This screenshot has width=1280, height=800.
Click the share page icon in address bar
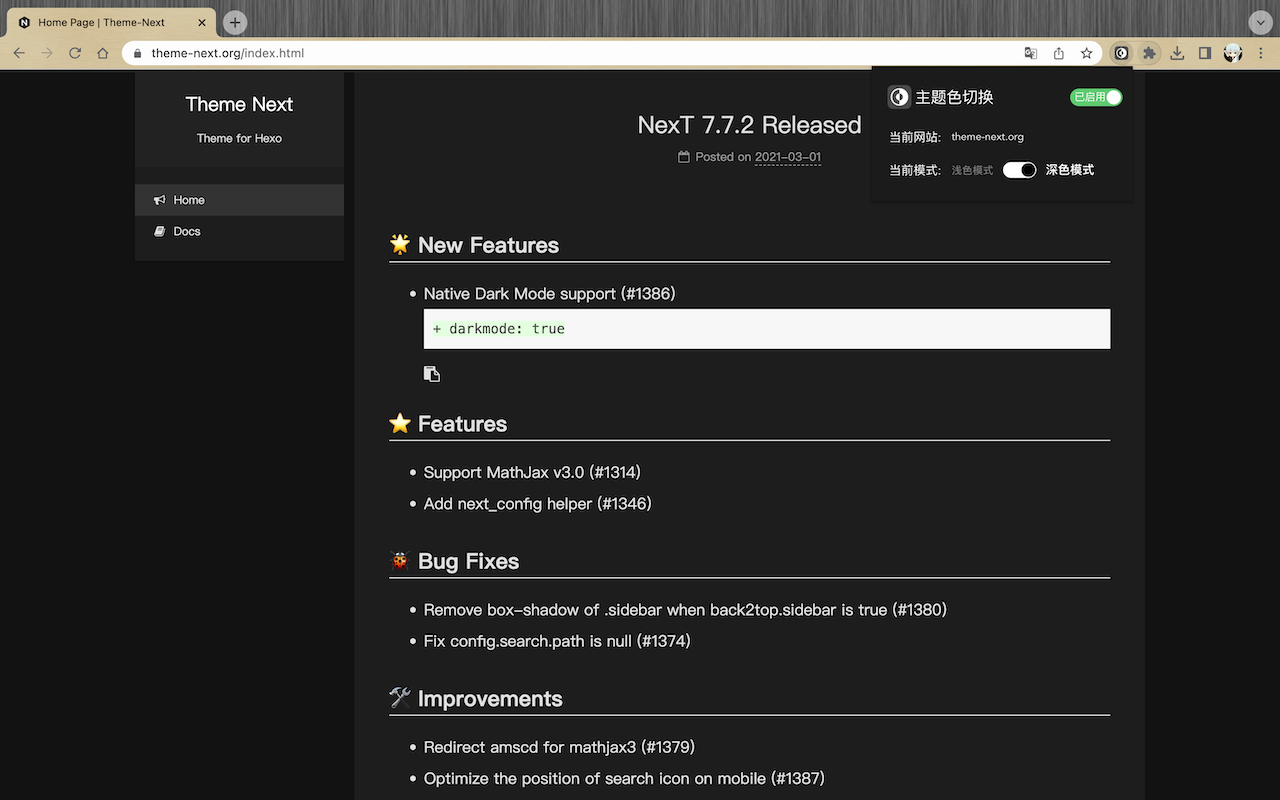1058,53
